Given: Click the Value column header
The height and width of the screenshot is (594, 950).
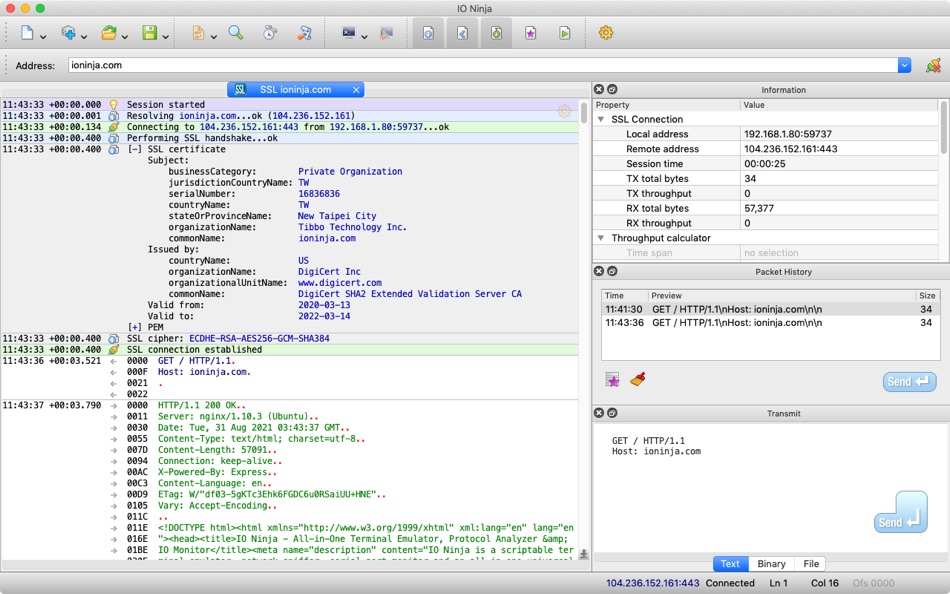Looking at the screenshot, I should coord(839,105).
